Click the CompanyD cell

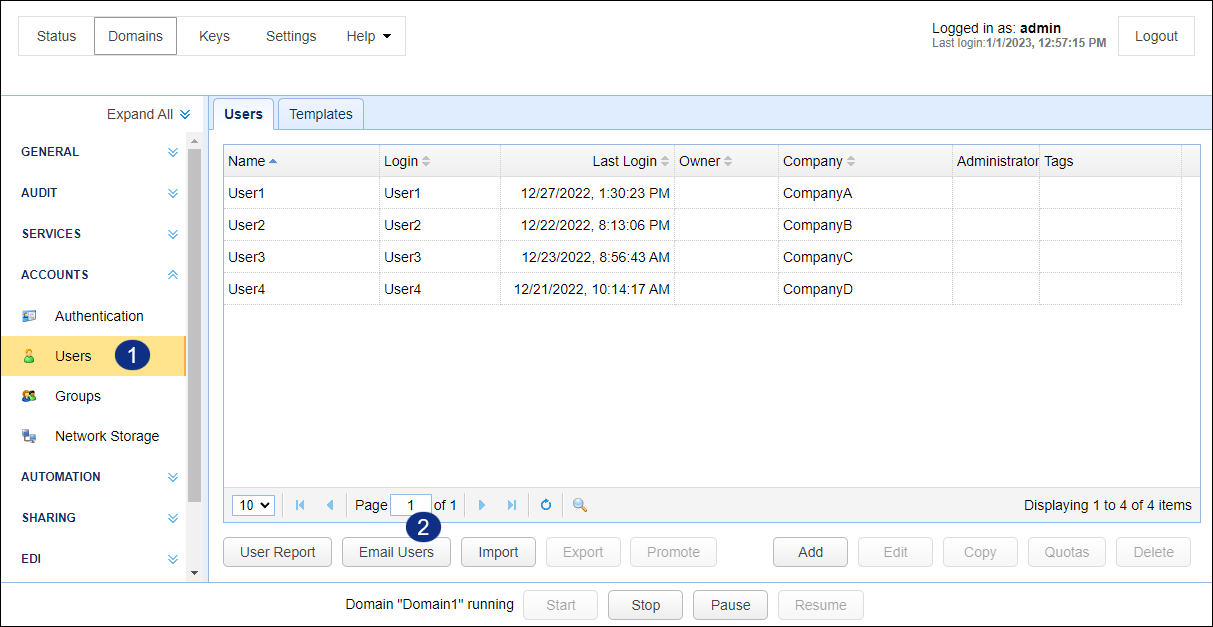(x=865, y=289)
